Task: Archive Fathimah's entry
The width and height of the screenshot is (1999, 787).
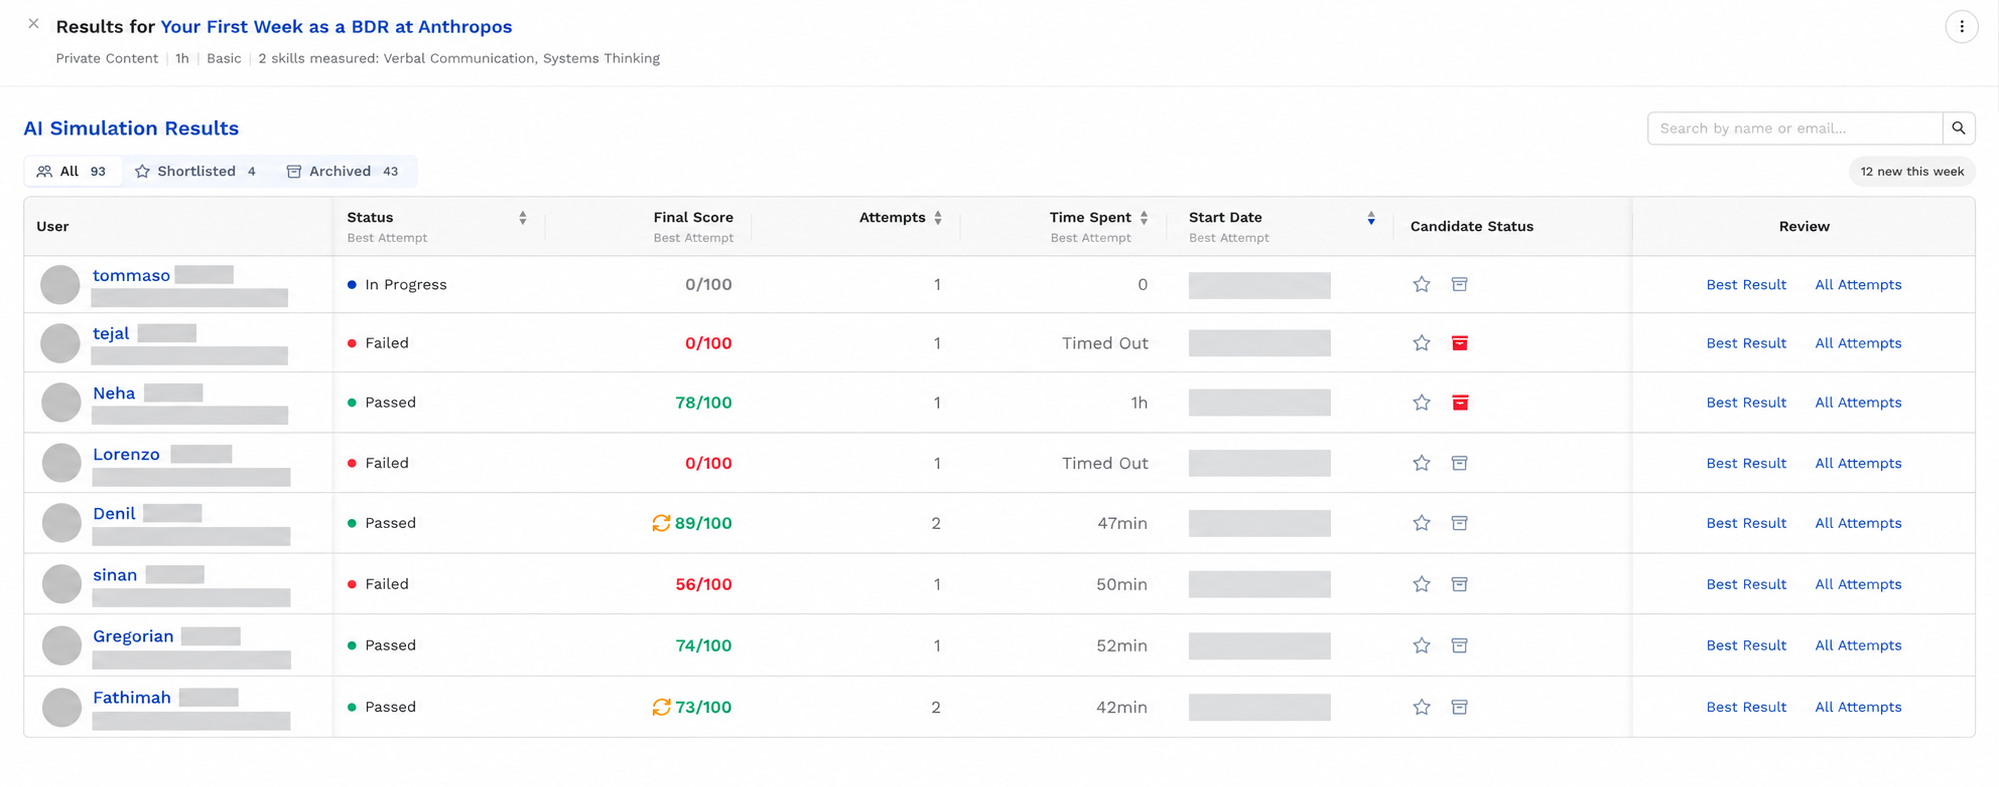Action: [1459, 707]
